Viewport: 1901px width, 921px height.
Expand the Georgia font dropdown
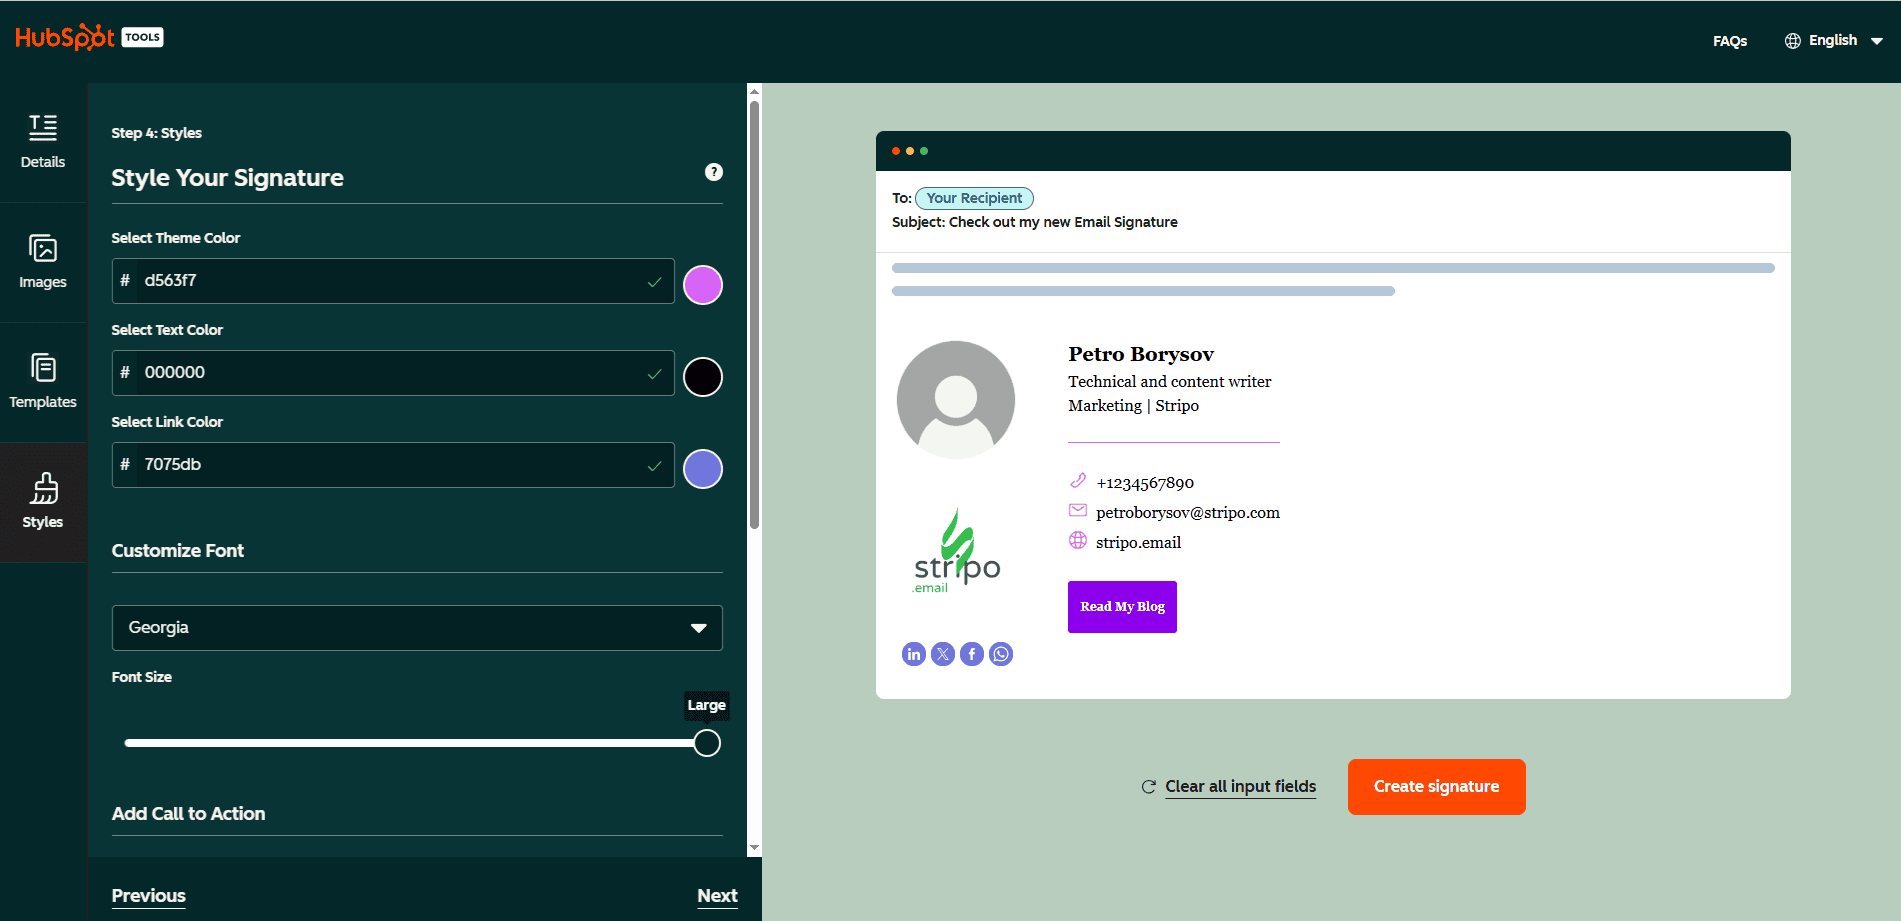[417, 628]
